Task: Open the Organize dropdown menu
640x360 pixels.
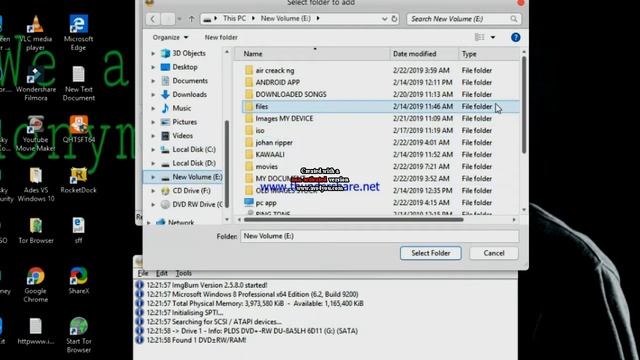Action: point(170,37)
